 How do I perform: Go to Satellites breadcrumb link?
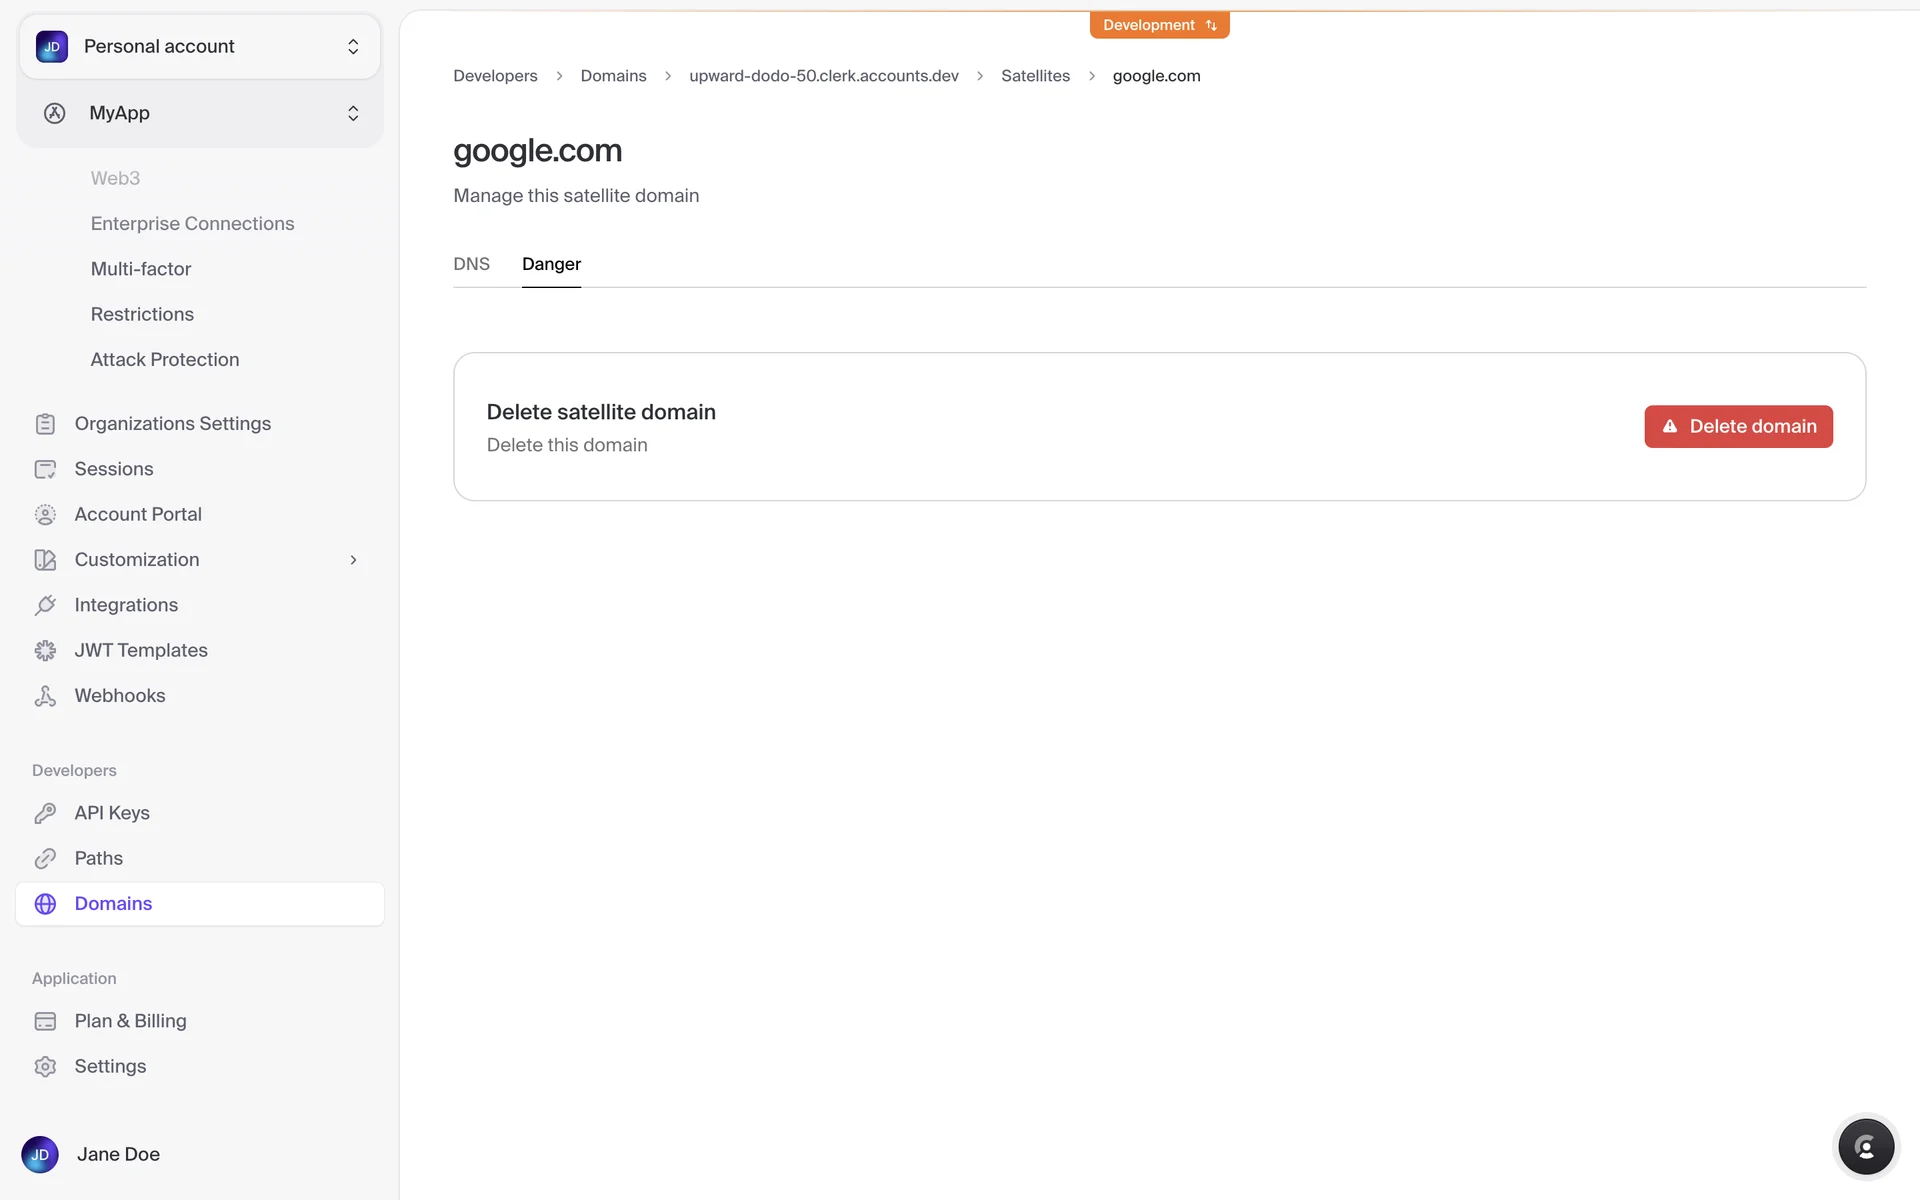tap(1035, 76)
